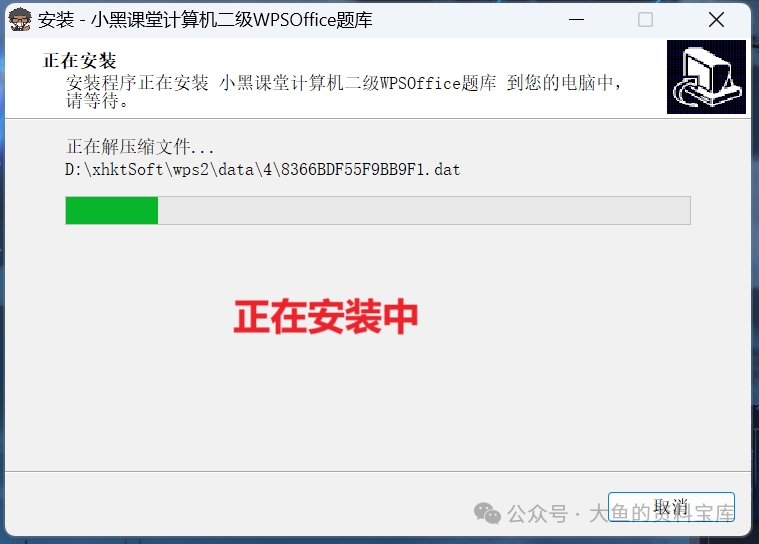Minimize the installer window
The image size is (759, 544).
(x=576, y=20)
